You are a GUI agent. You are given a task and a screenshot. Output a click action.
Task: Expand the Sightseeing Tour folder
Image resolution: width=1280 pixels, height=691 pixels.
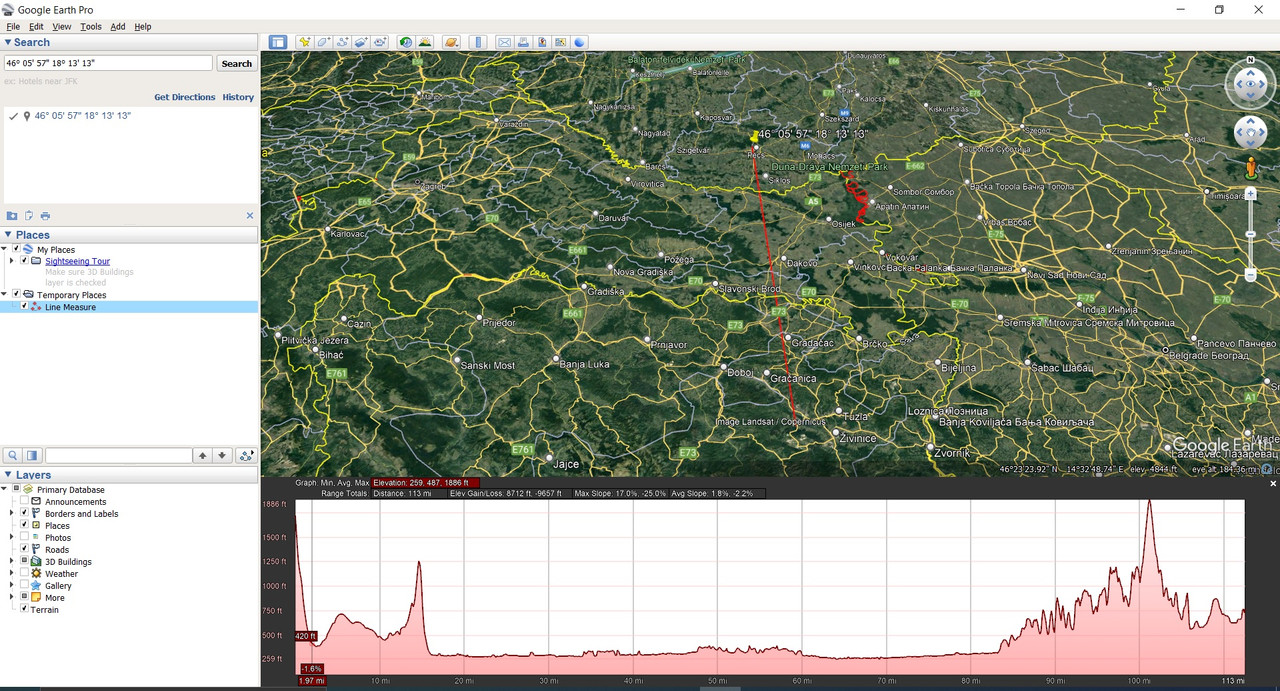(12, 261)
